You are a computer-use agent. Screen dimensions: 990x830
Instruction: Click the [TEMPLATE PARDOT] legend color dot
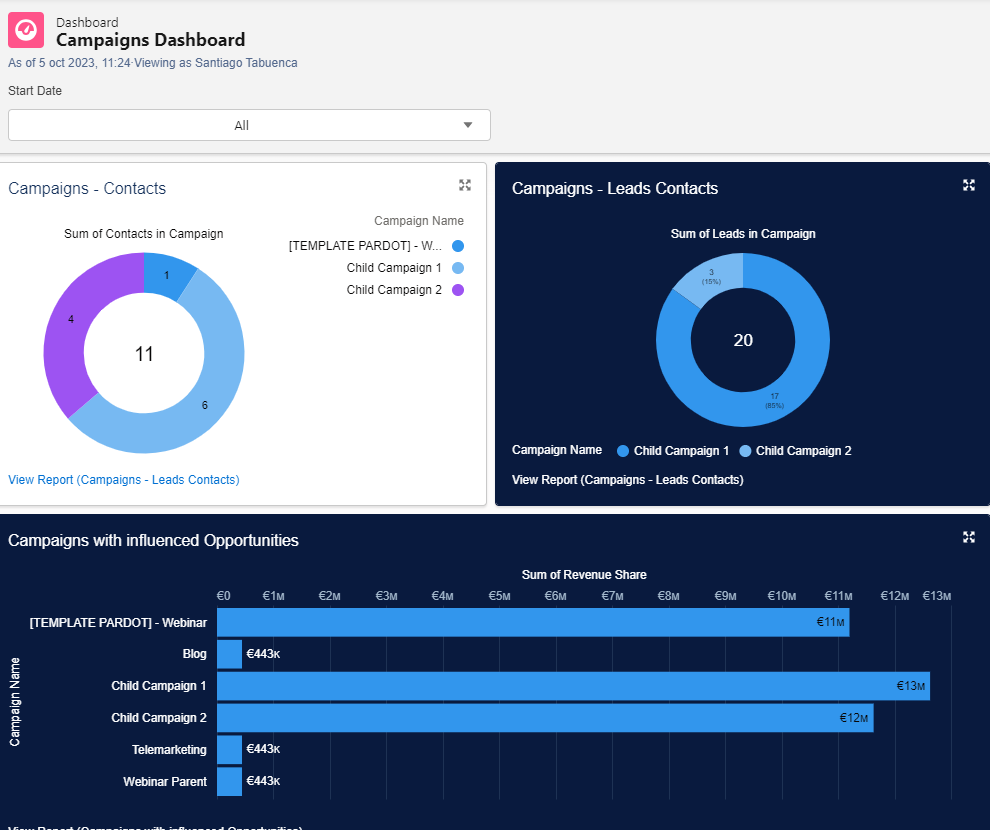click(458, 246)
